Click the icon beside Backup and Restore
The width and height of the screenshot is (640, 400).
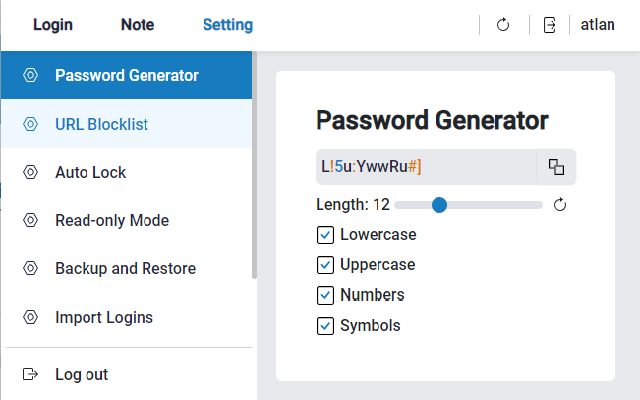point(30,268)
